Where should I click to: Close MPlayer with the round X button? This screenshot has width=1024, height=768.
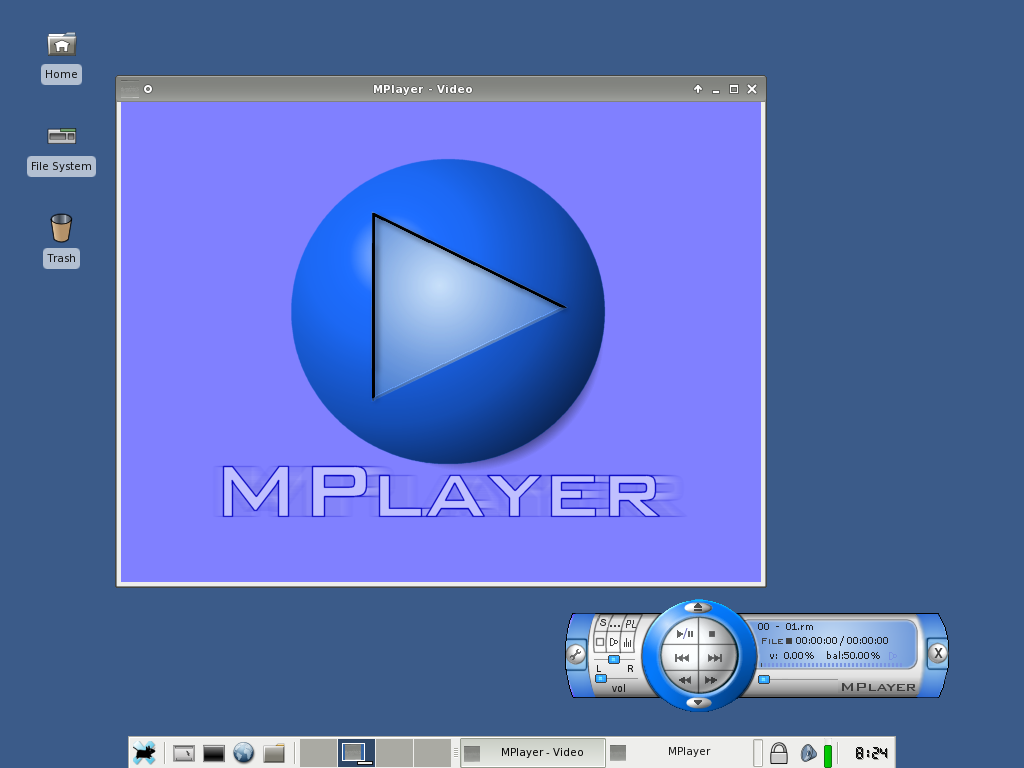(938, 653)
